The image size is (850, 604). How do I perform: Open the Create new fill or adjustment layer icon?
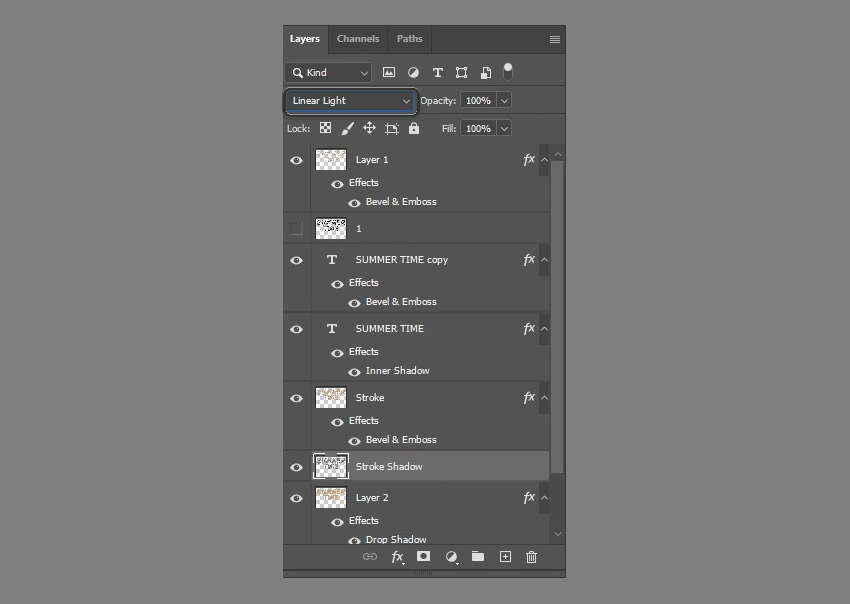[x=450, y=557]
